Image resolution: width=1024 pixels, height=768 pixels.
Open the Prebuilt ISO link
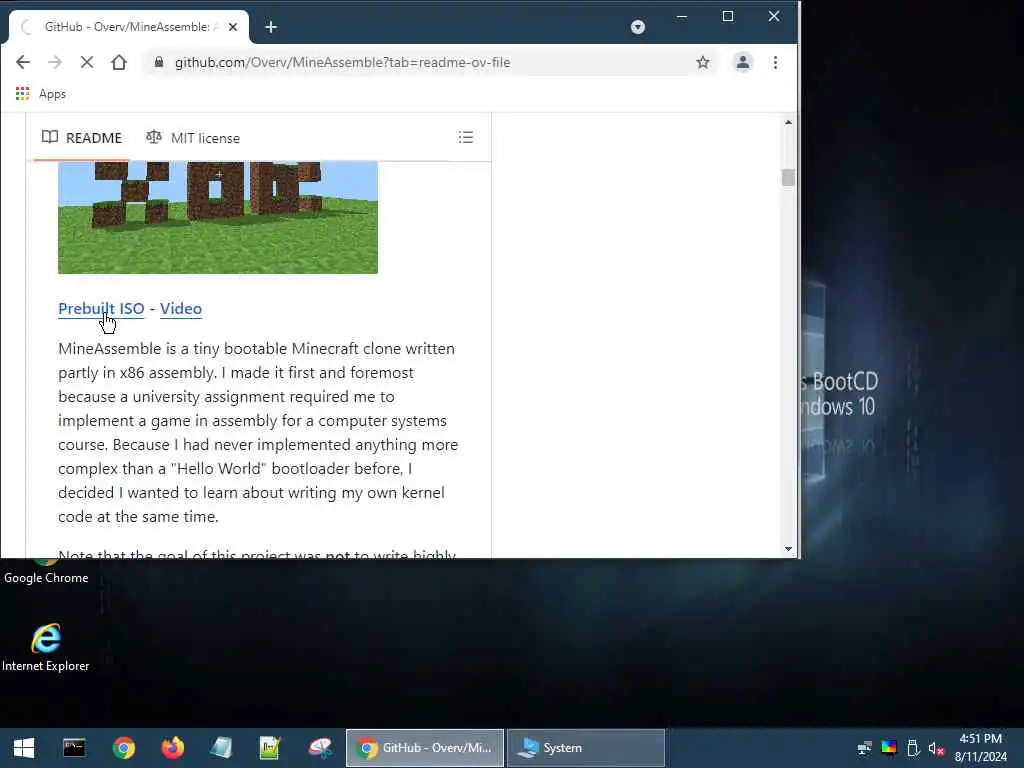(x=101, y=308)
